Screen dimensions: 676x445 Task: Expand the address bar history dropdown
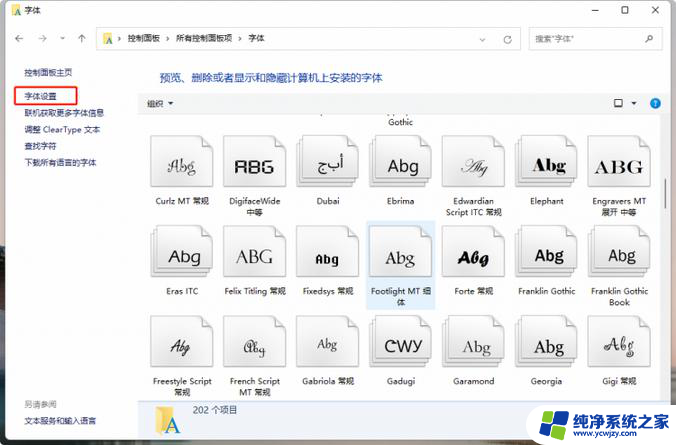(482, 39)
